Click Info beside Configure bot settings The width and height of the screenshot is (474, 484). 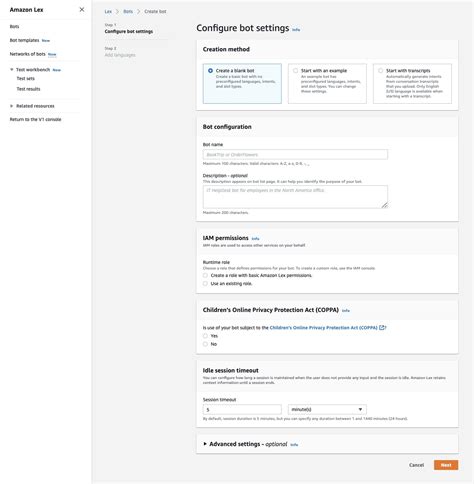coord(296,30)
